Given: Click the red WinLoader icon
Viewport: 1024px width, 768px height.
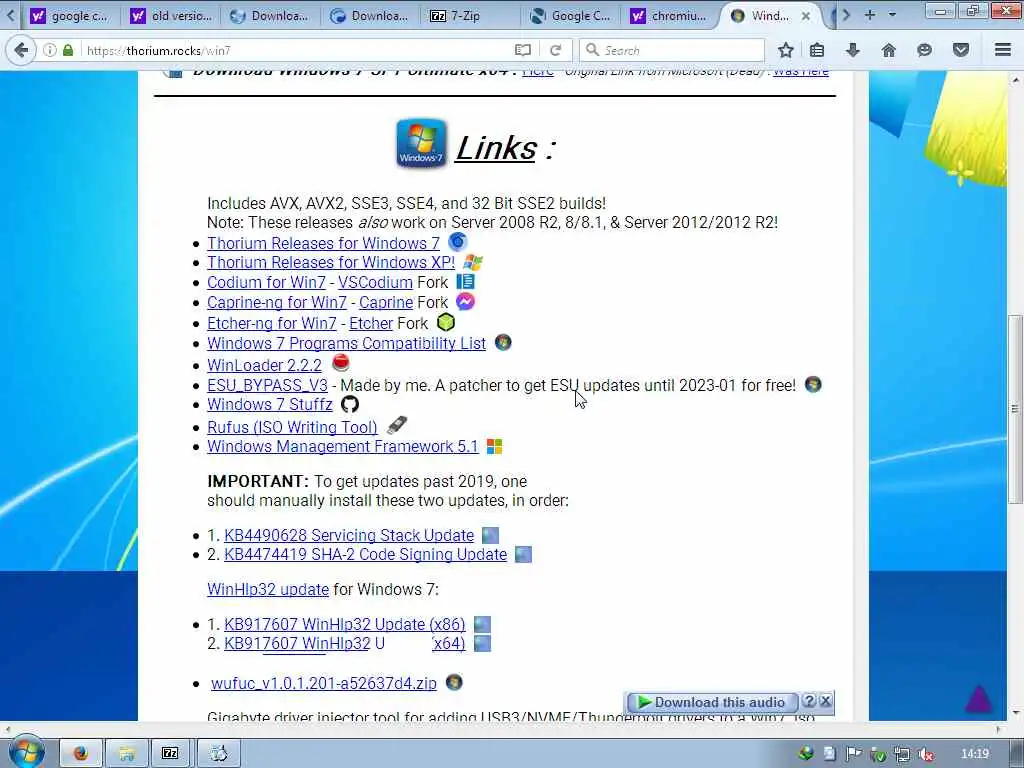Looking at the screenshot, I should (x=340, y=362).
